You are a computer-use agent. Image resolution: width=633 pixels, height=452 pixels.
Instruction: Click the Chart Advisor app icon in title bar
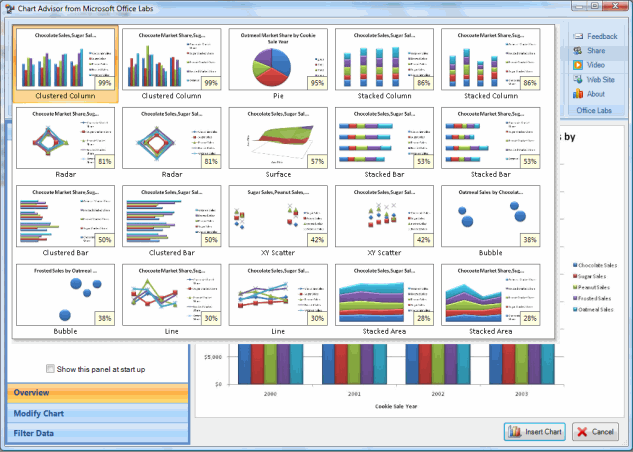click(9, 8)
